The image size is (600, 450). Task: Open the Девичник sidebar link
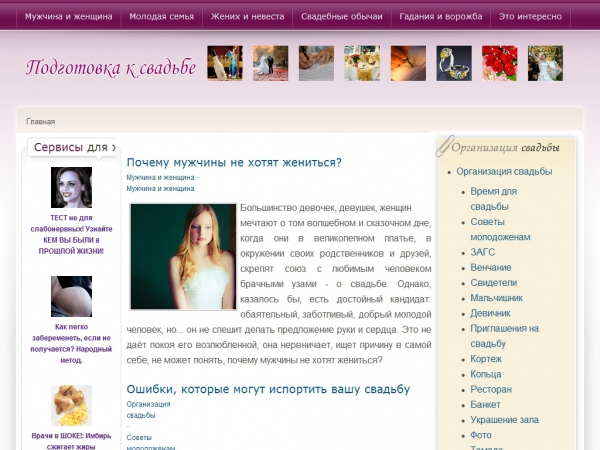[x=490, y=313]
